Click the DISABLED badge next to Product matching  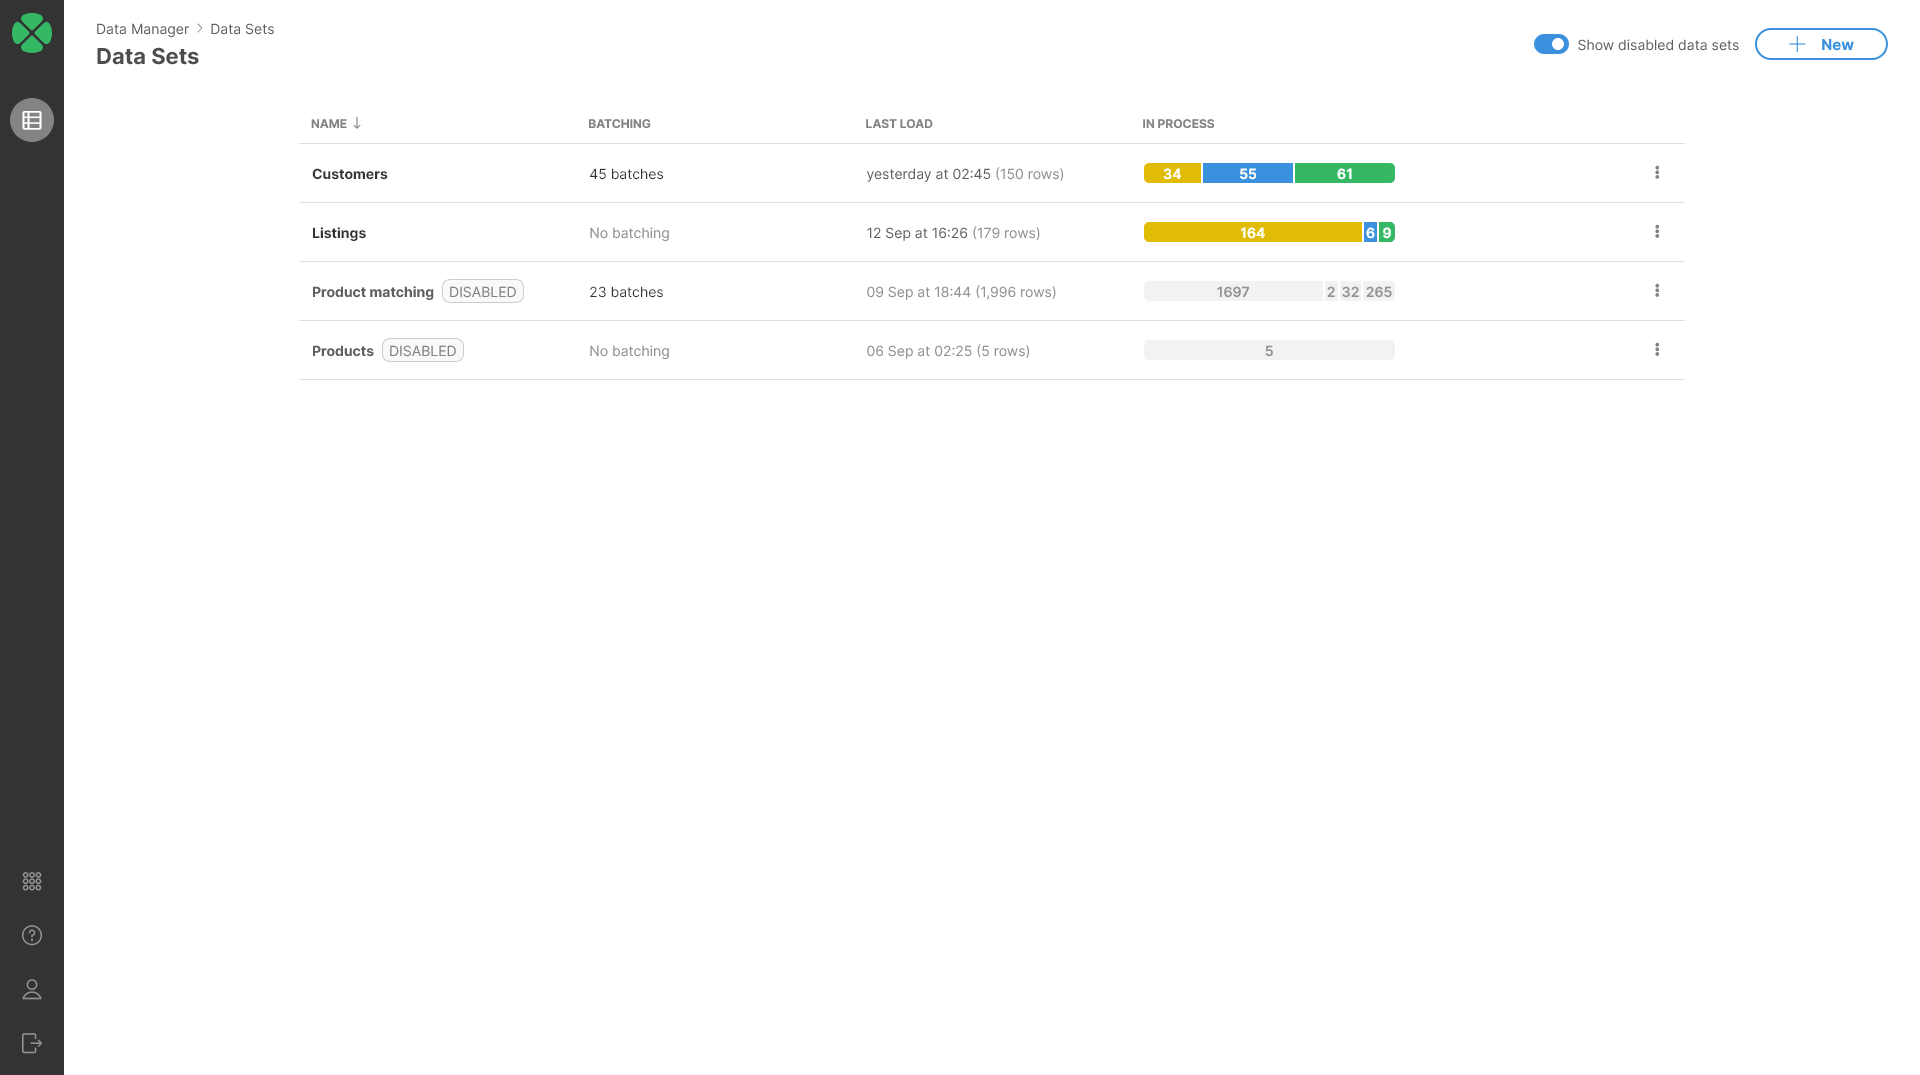click(482, 291)
